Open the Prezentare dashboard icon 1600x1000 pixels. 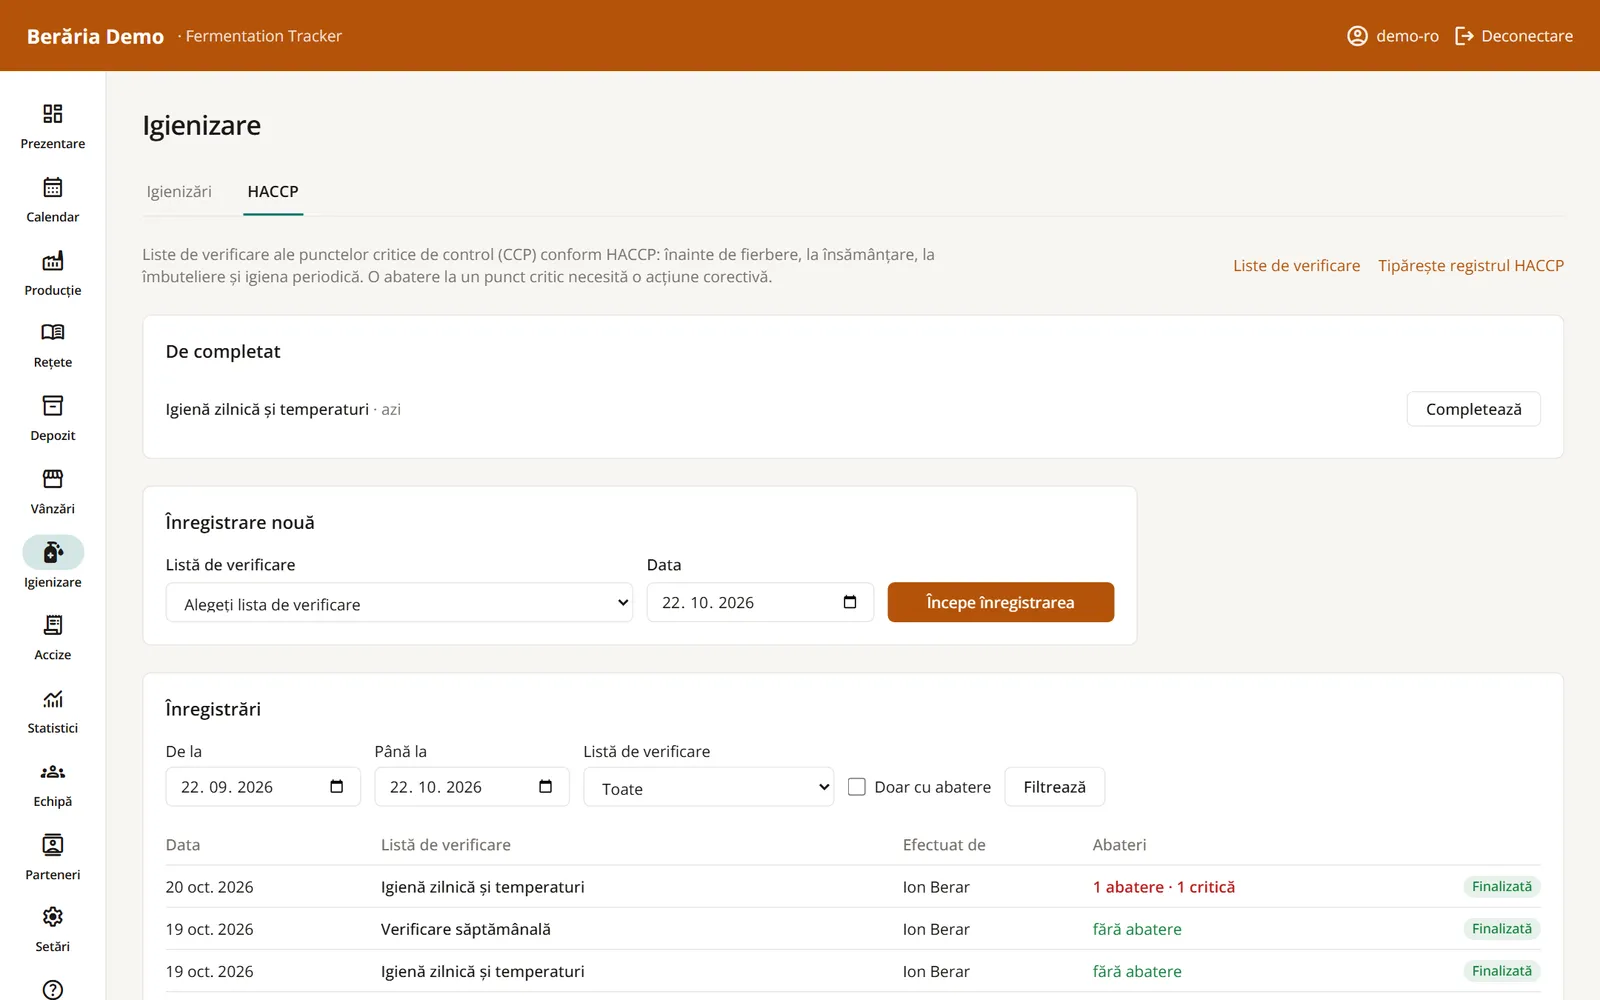click(53, 114)
